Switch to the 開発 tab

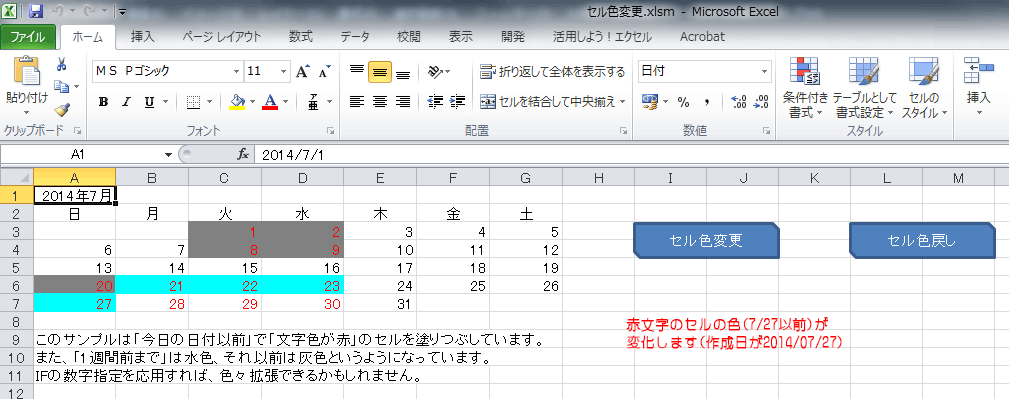click(513, 37)
